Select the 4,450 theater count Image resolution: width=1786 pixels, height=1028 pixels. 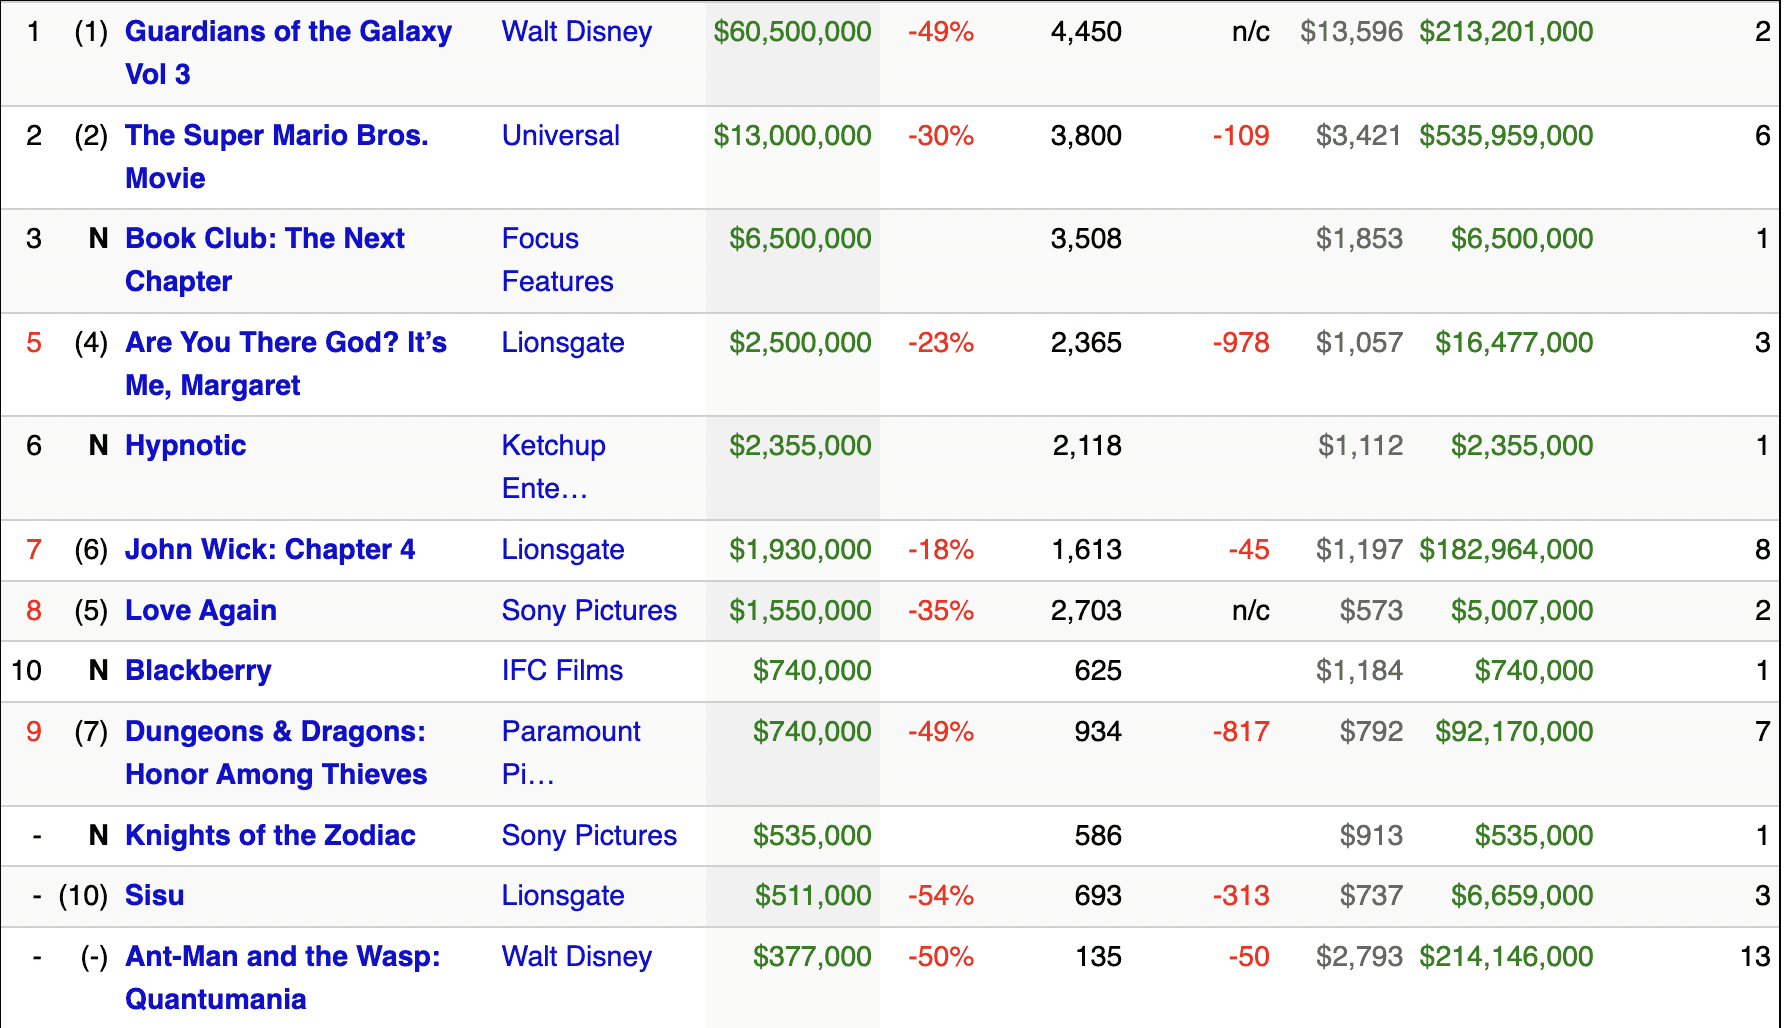(x=1086, y=32)
